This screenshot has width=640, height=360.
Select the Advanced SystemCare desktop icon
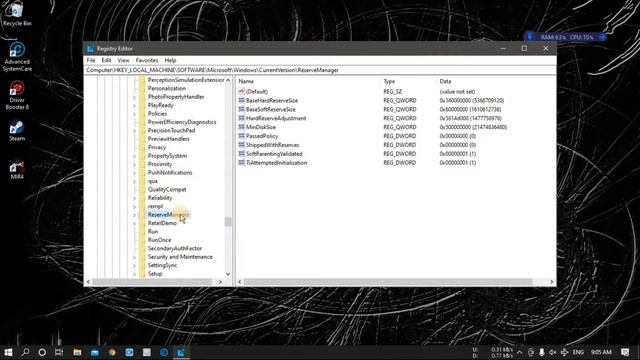(17, 57)
